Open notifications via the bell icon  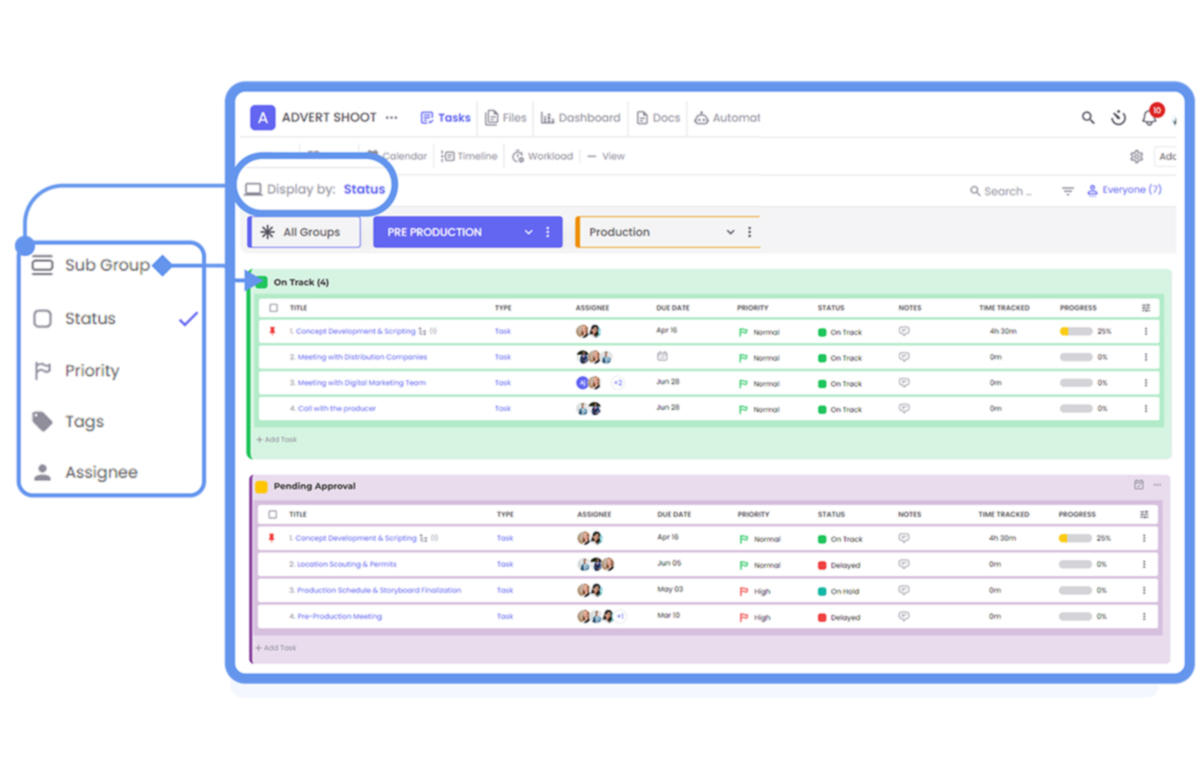[1148, 117]
